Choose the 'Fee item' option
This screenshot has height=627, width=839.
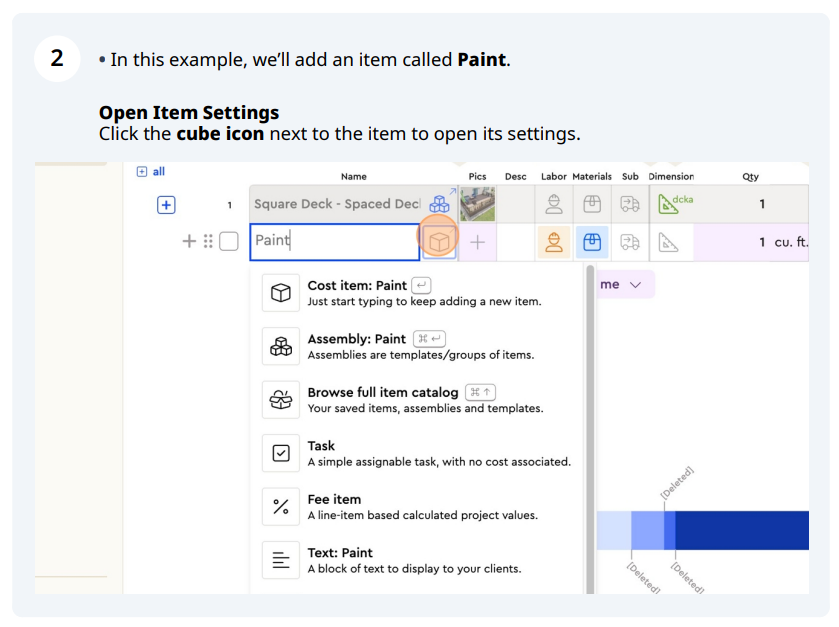tap(416, 507)
